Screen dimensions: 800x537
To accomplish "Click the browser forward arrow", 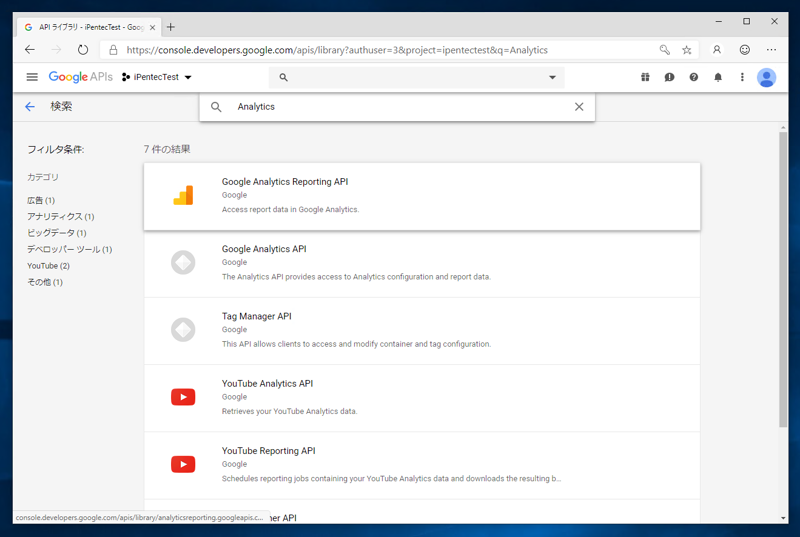I will [57, 49].
